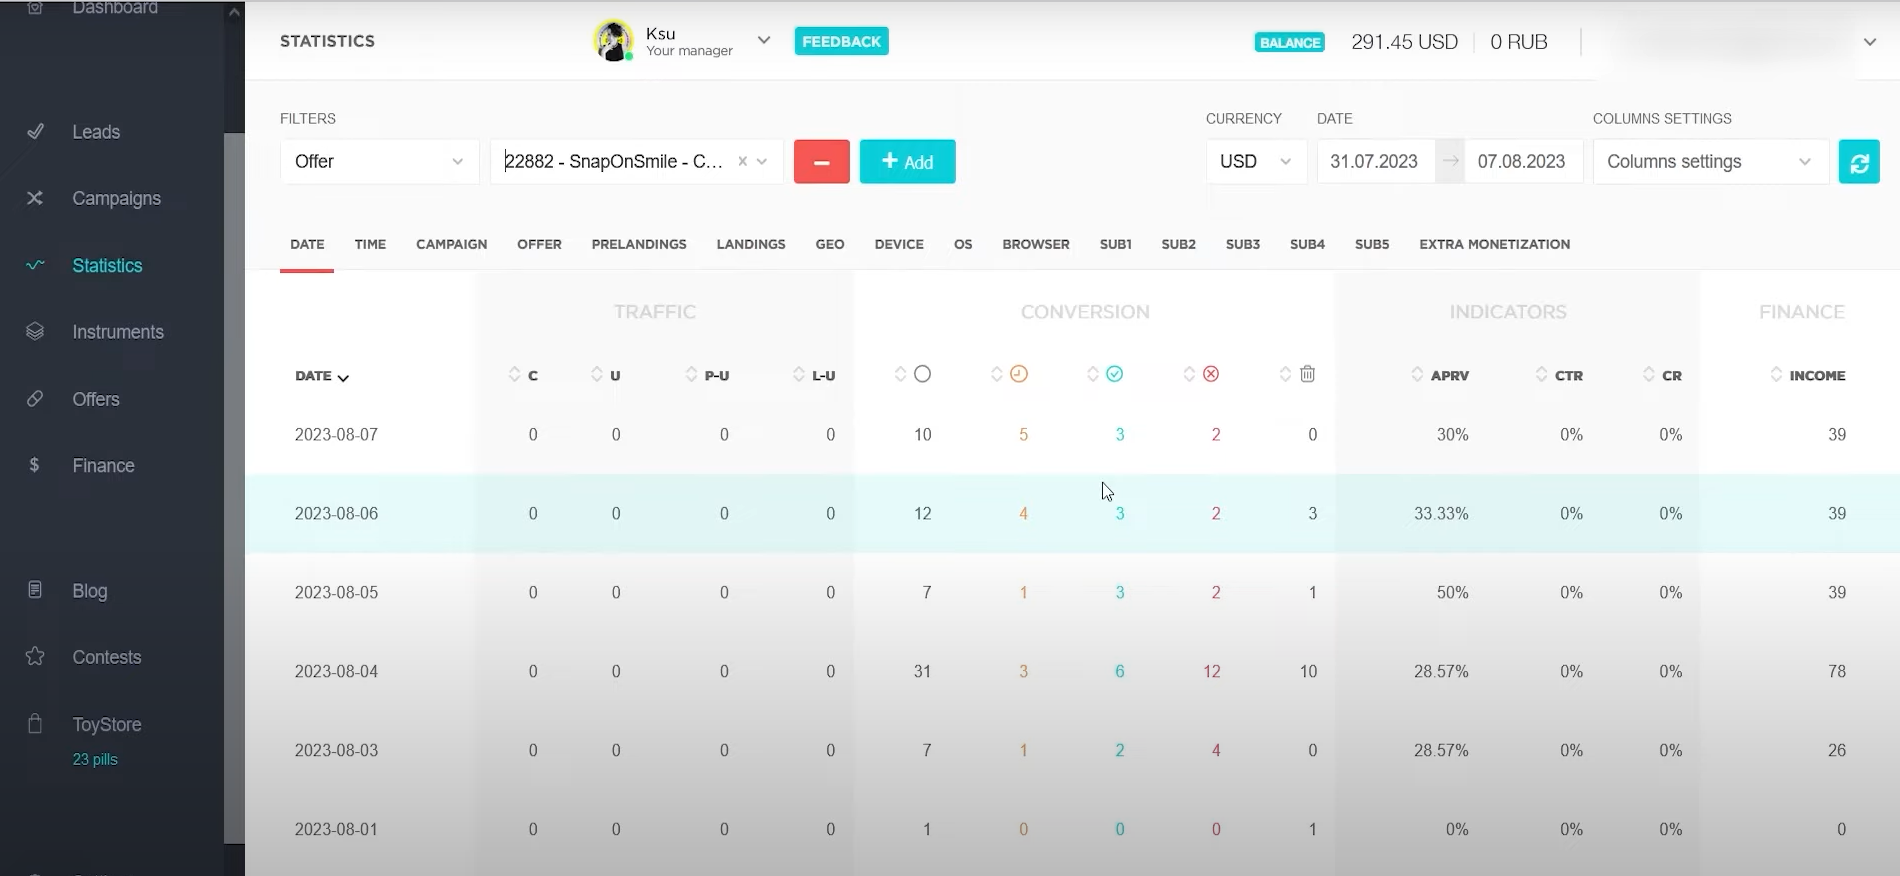Click the refresh statistics button

[1859, 161]
